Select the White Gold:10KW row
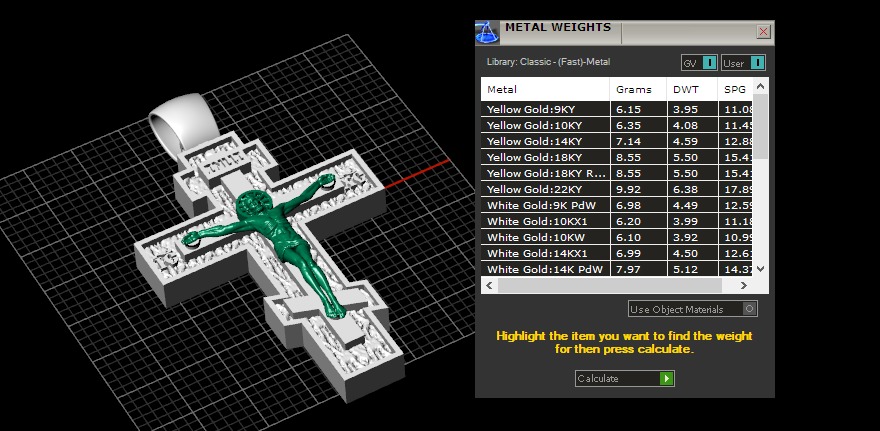Screen dimensions: 880x431 click(617, 237)
